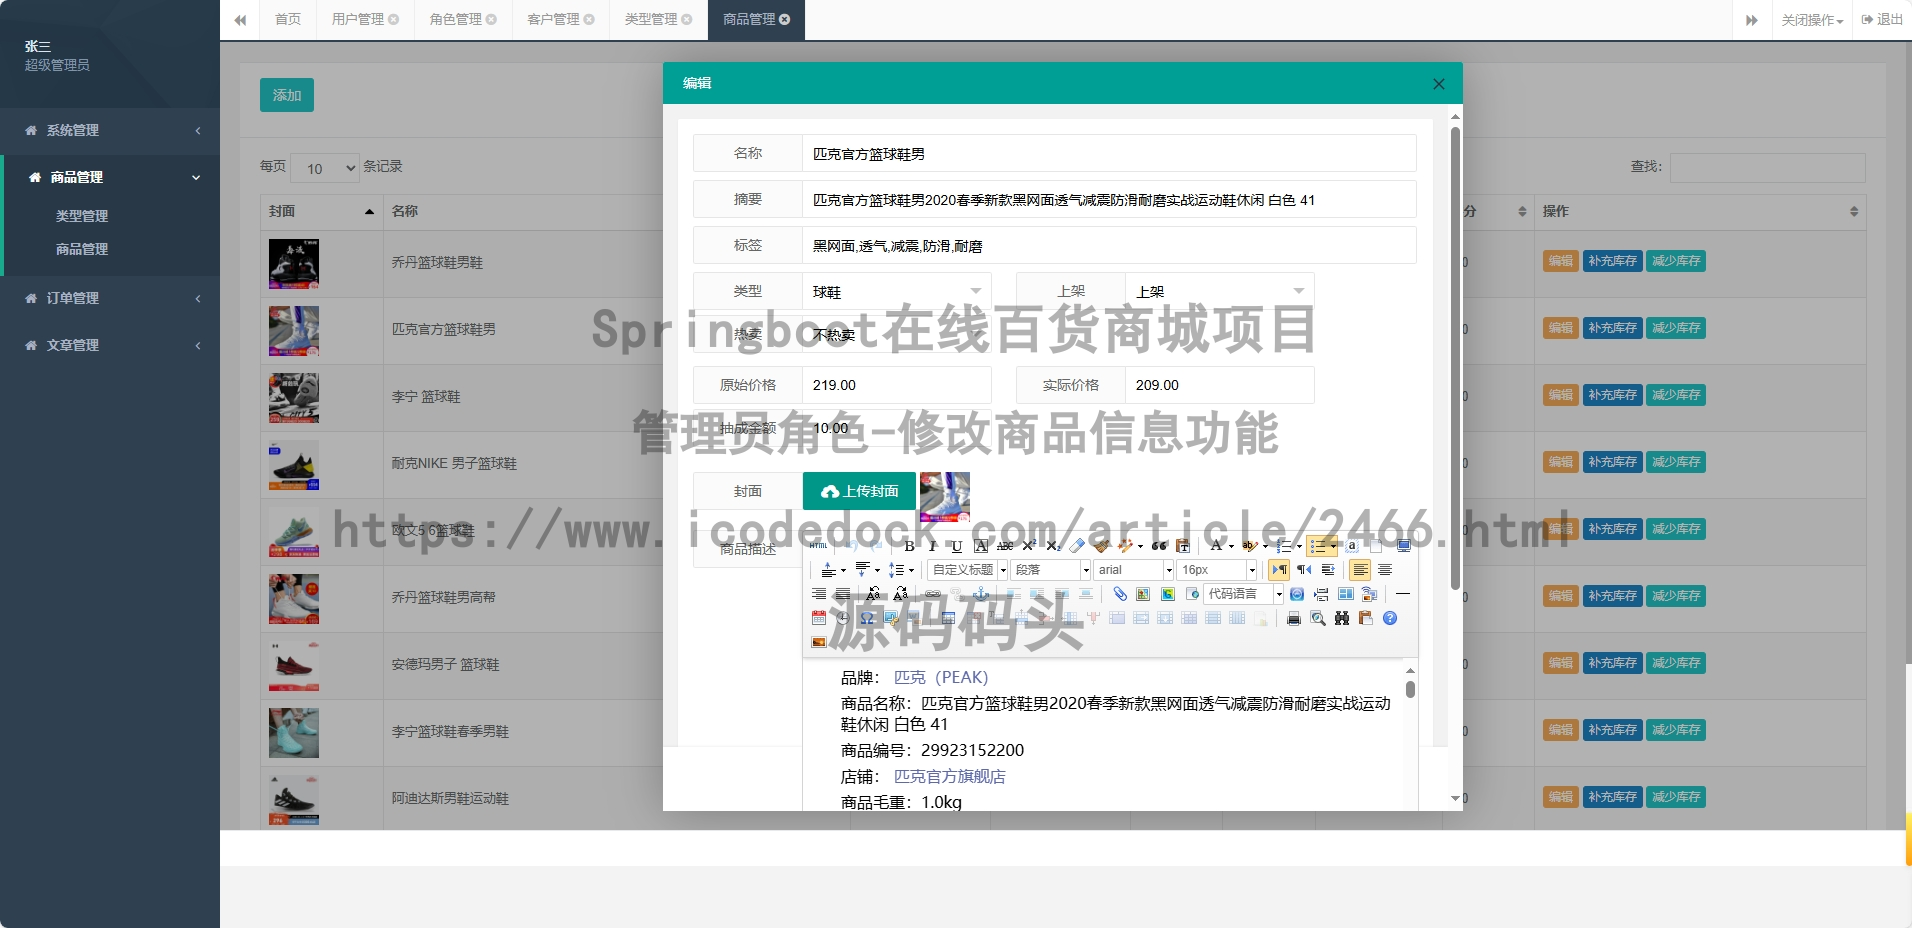Attach a file using the paperclip icon
Image resolution: width=1912 pixels, height=928 pixels.
coord(1120,594)
